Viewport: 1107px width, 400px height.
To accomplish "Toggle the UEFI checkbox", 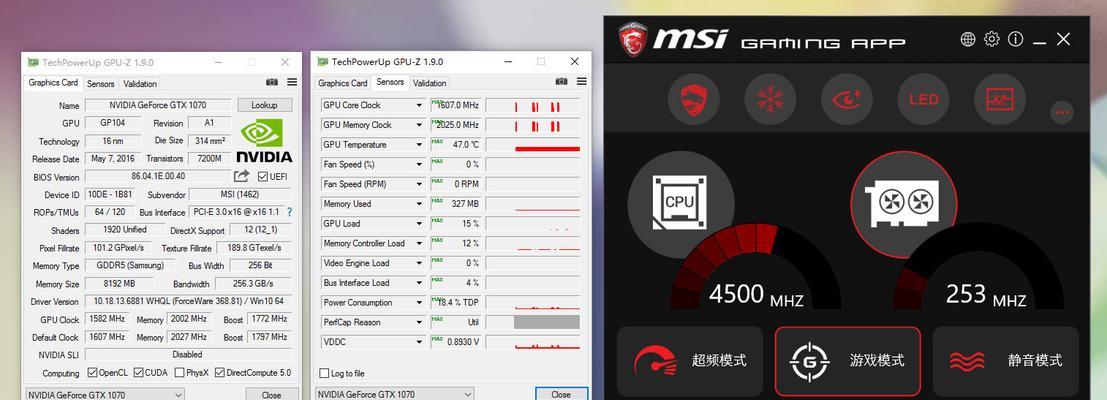I will (x=263, y=176).
